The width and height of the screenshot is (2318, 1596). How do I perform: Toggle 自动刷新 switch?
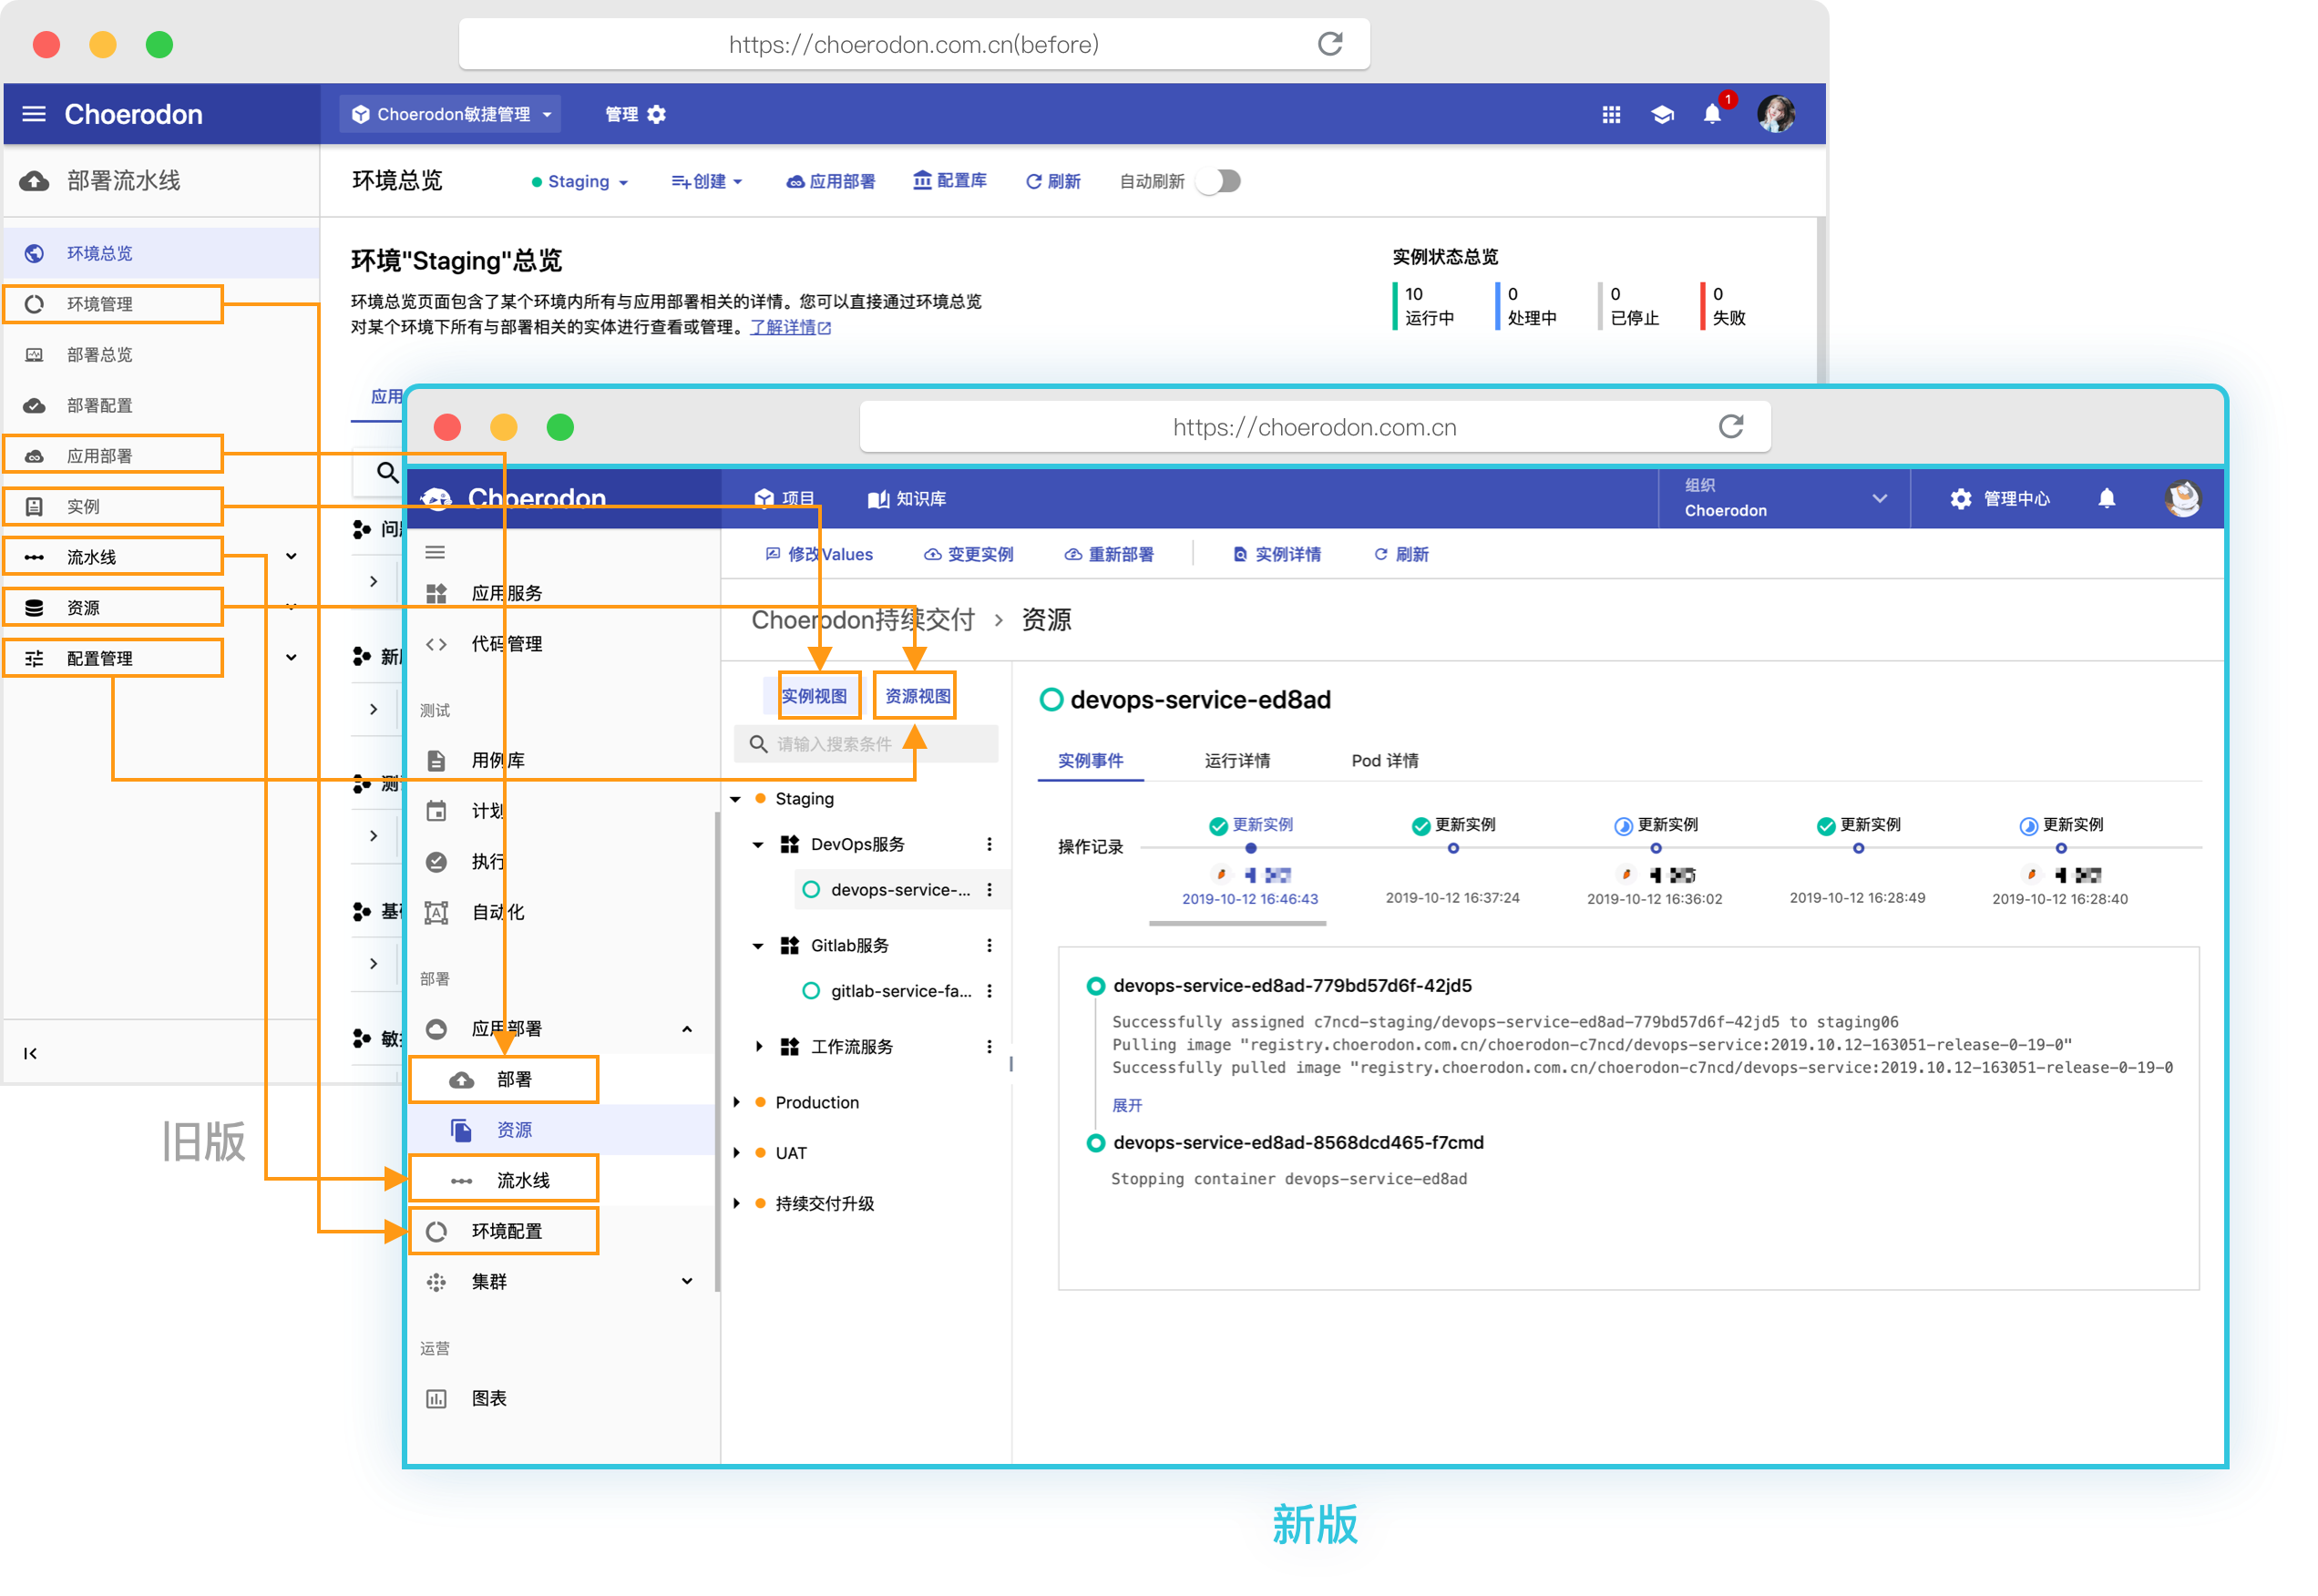(x=1220, y=181)
